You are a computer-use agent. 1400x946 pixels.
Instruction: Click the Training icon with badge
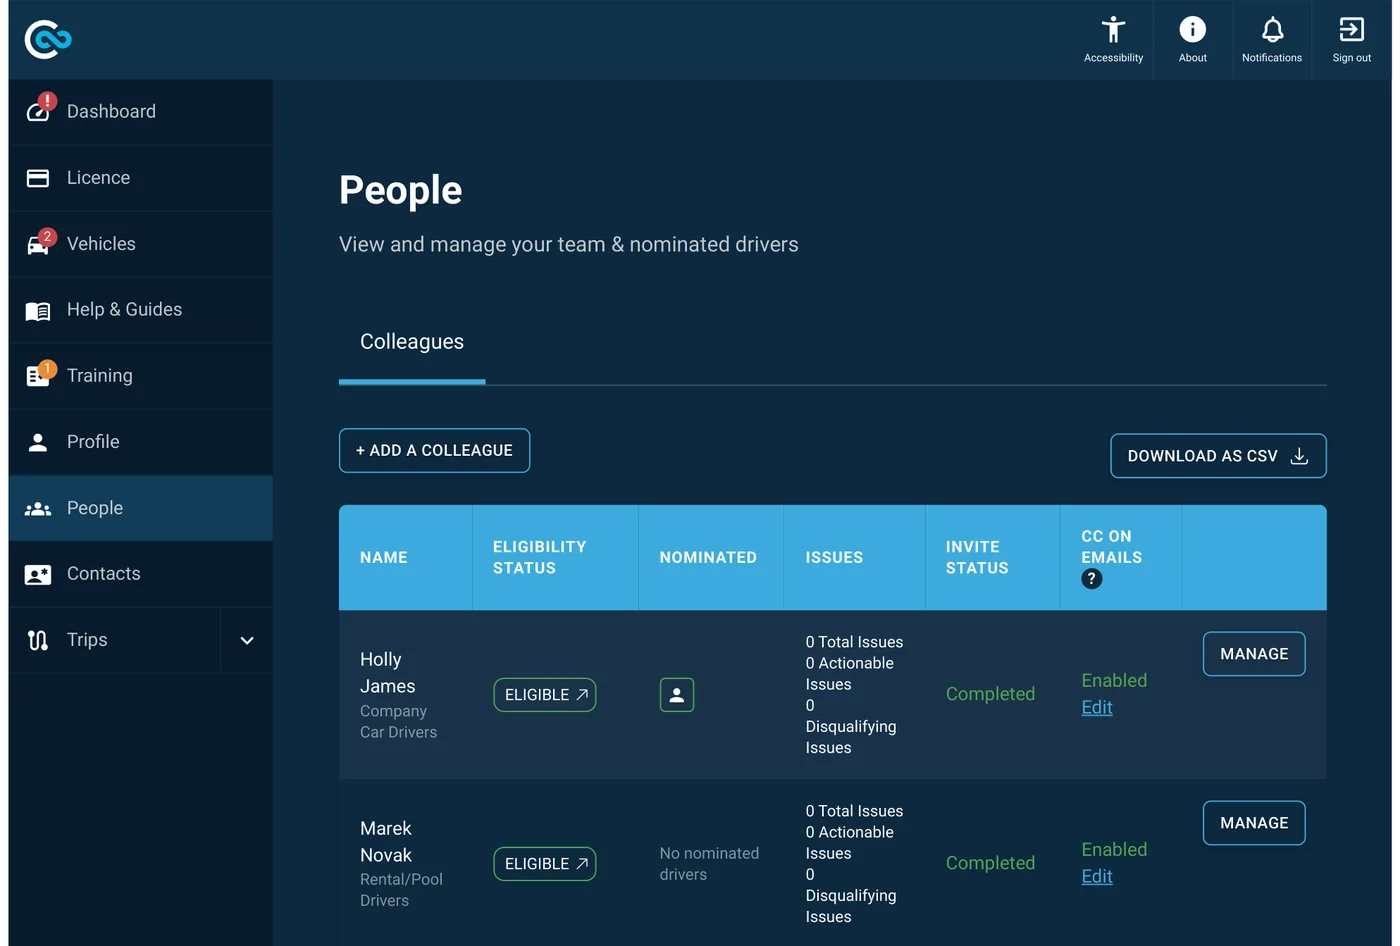39,375
